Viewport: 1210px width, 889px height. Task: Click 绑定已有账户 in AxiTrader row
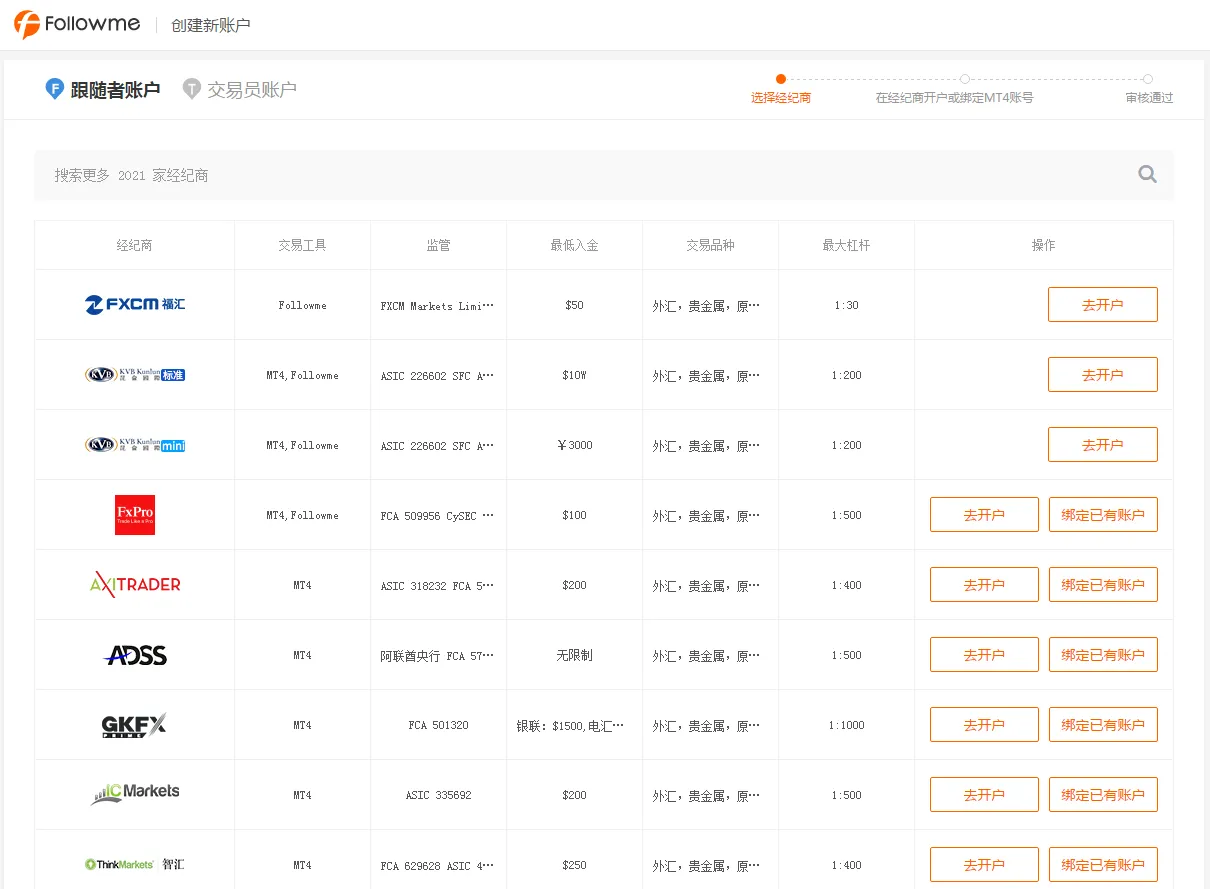1103,585
